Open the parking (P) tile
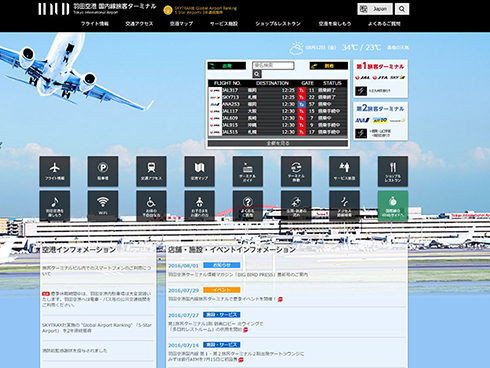The width and height of the screenshot is (490, 368). [x=103, y=171]
